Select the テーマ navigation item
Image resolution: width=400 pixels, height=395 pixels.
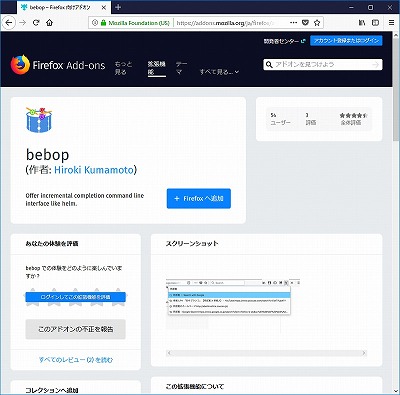(x=181, y=68)
